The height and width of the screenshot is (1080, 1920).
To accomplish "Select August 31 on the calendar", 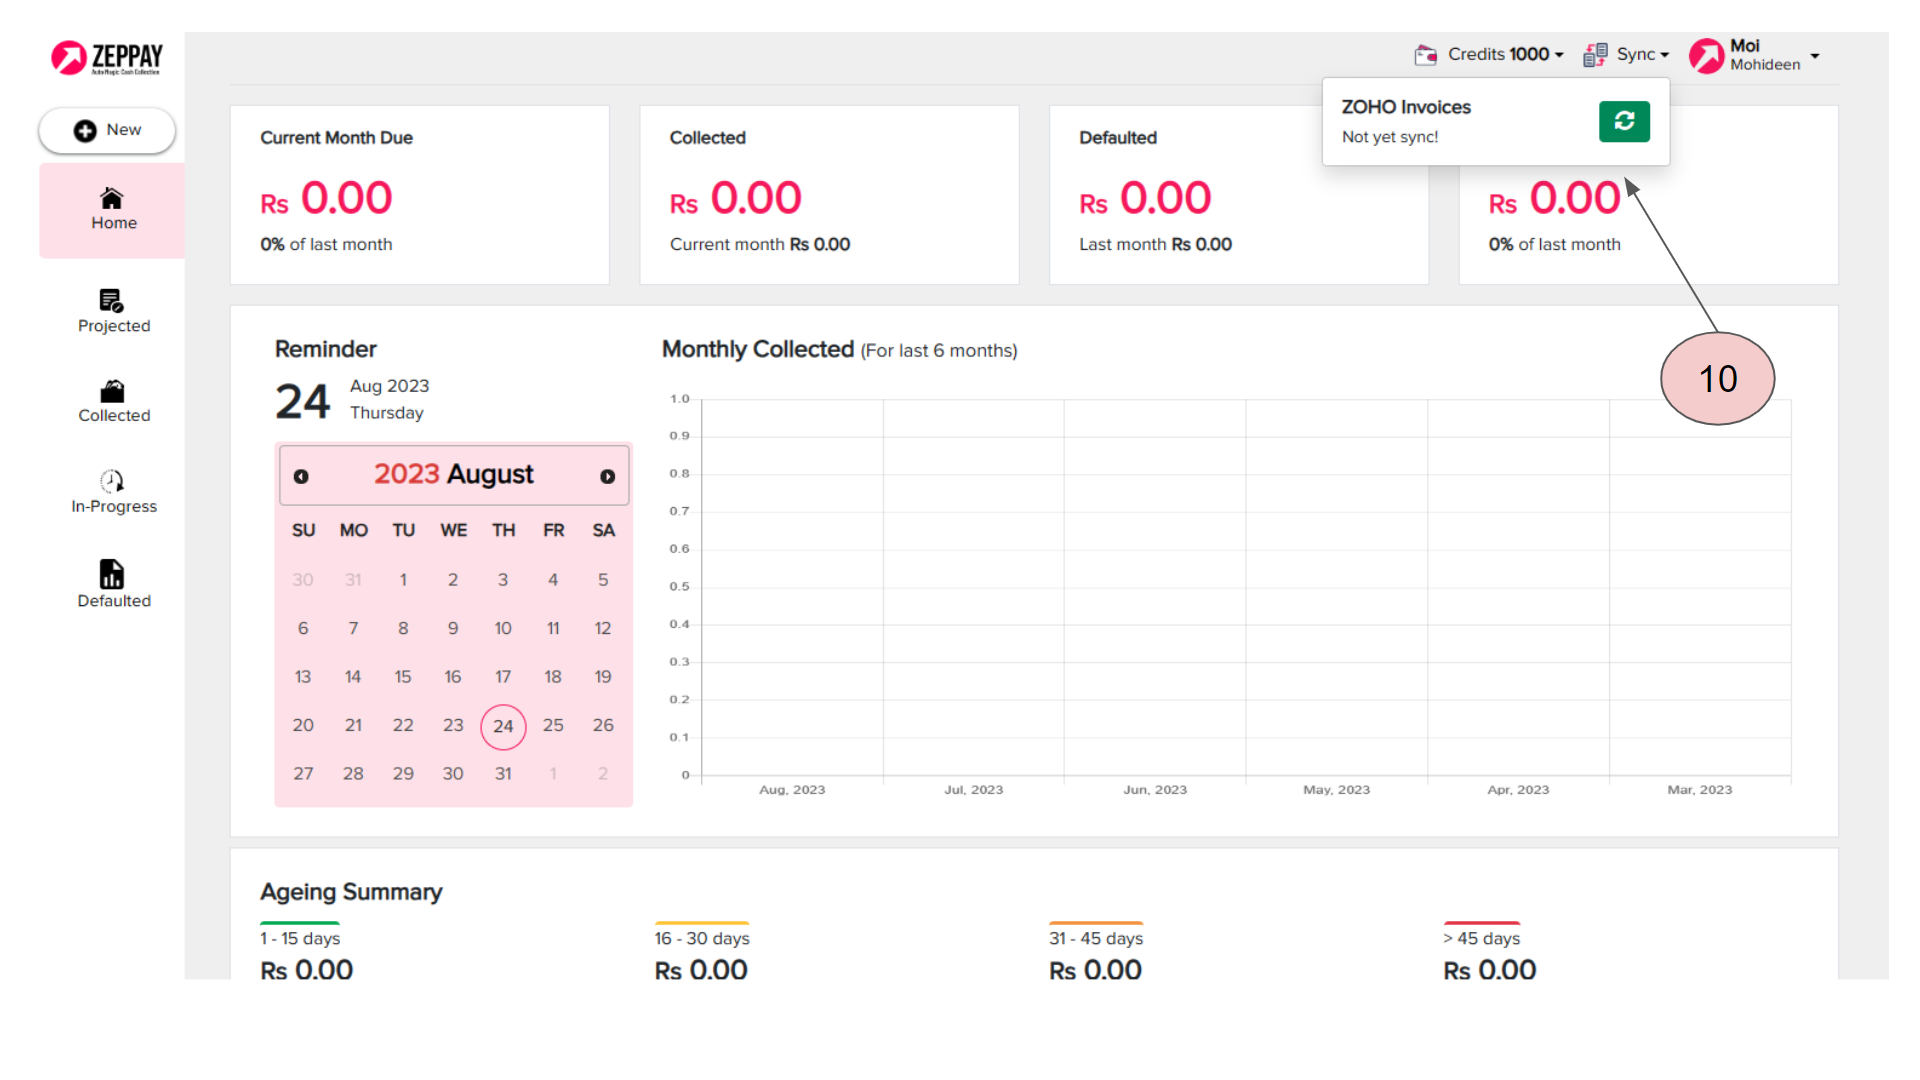I will pyautogui.click(x=503, y=774).
